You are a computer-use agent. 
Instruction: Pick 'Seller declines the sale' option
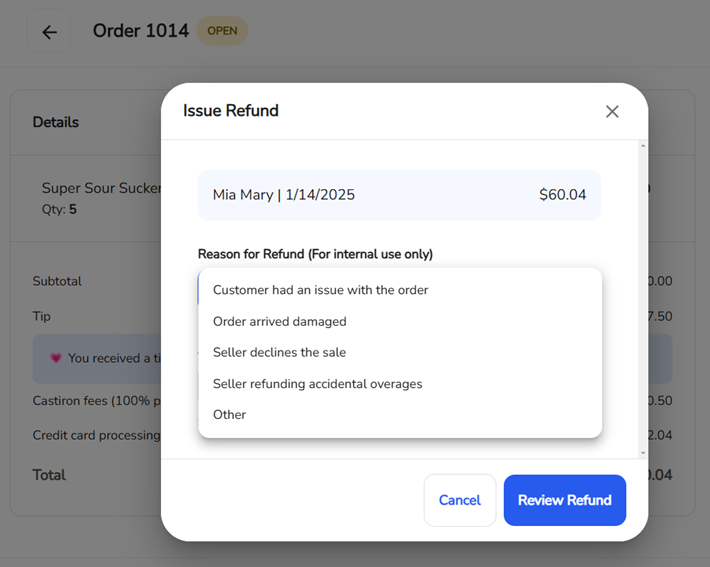(400, 352)
